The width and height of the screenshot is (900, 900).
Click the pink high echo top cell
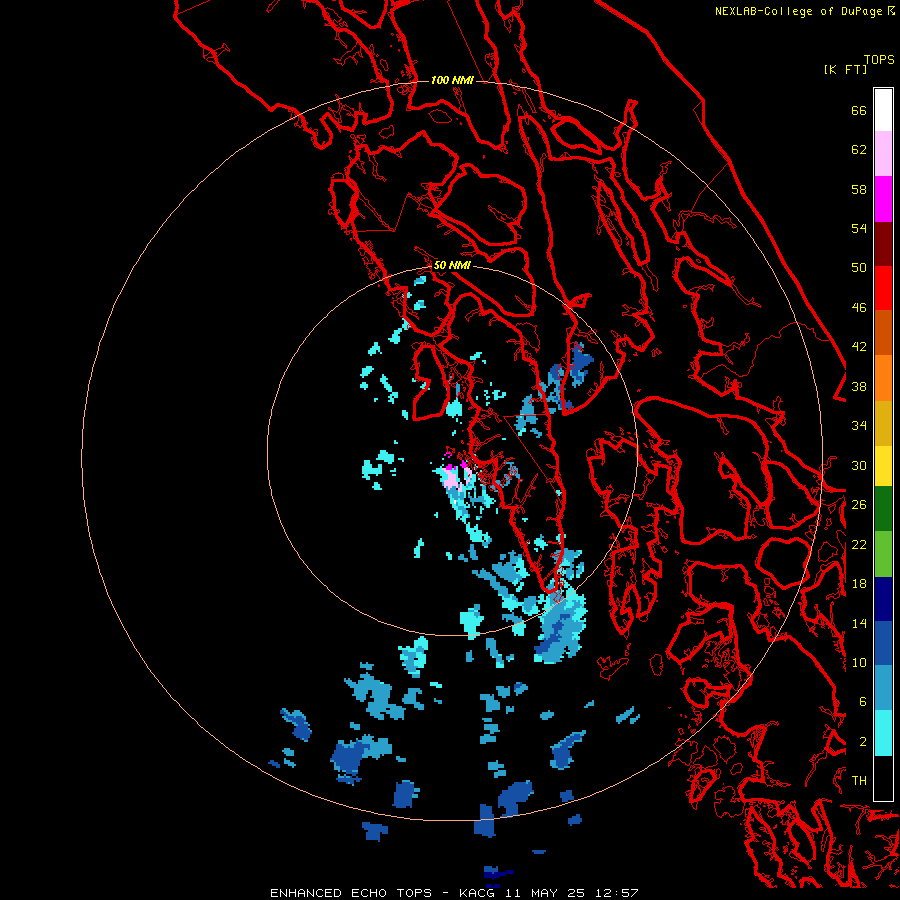pos(452,478)
